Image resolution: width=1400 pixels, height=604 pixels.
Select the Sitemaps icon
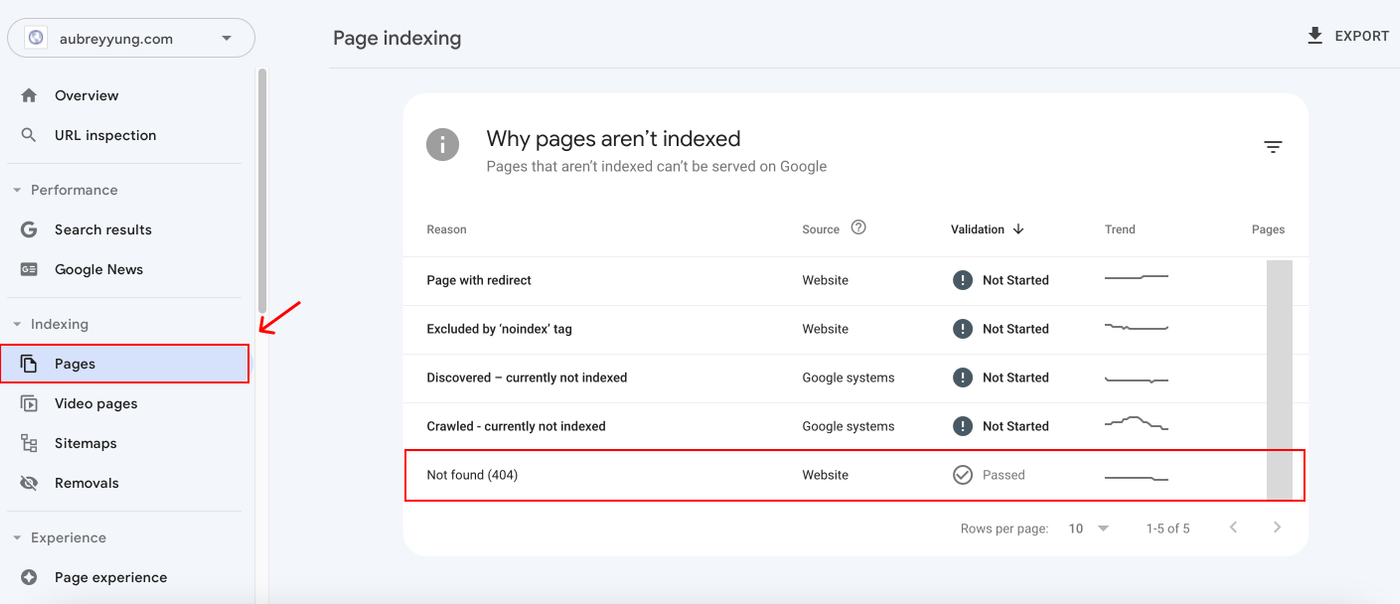[x=30, y=443]
